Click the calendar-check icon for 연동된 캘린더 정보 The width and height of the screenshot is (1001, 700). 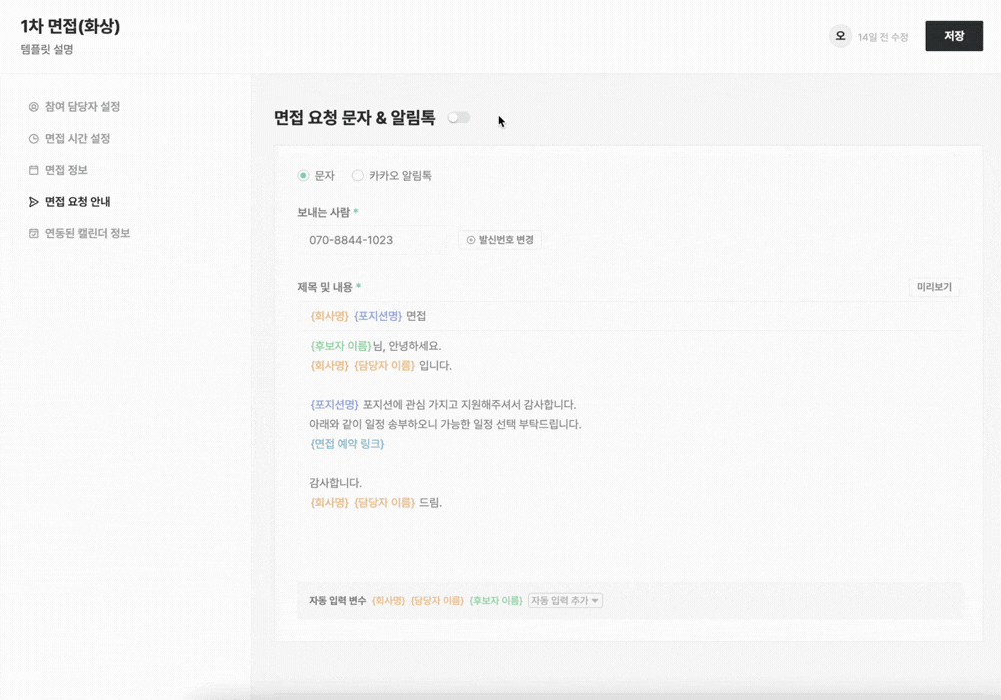[x=33, y=234]
